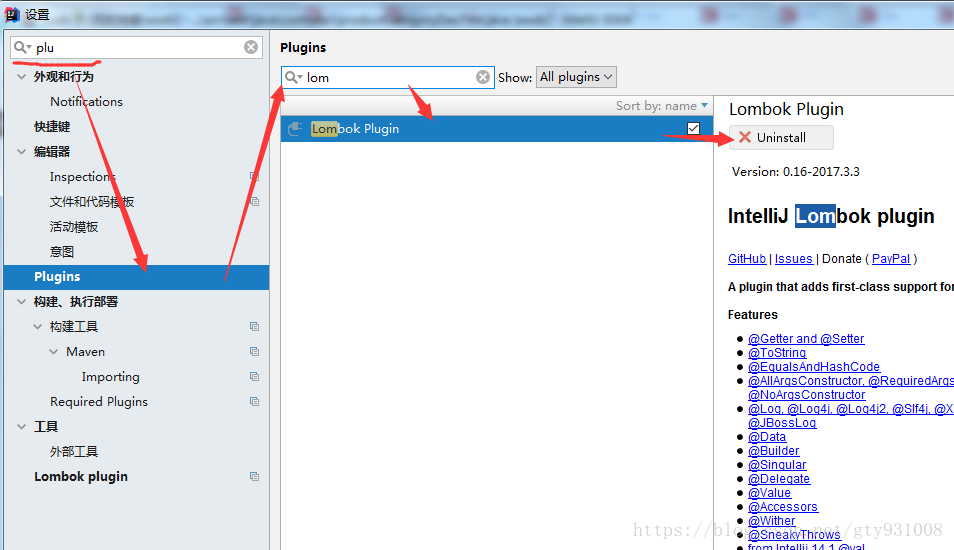Click the Uninstall button
Image resolution: width=954 pixels, height=550 pixels.
coord(781,138)
